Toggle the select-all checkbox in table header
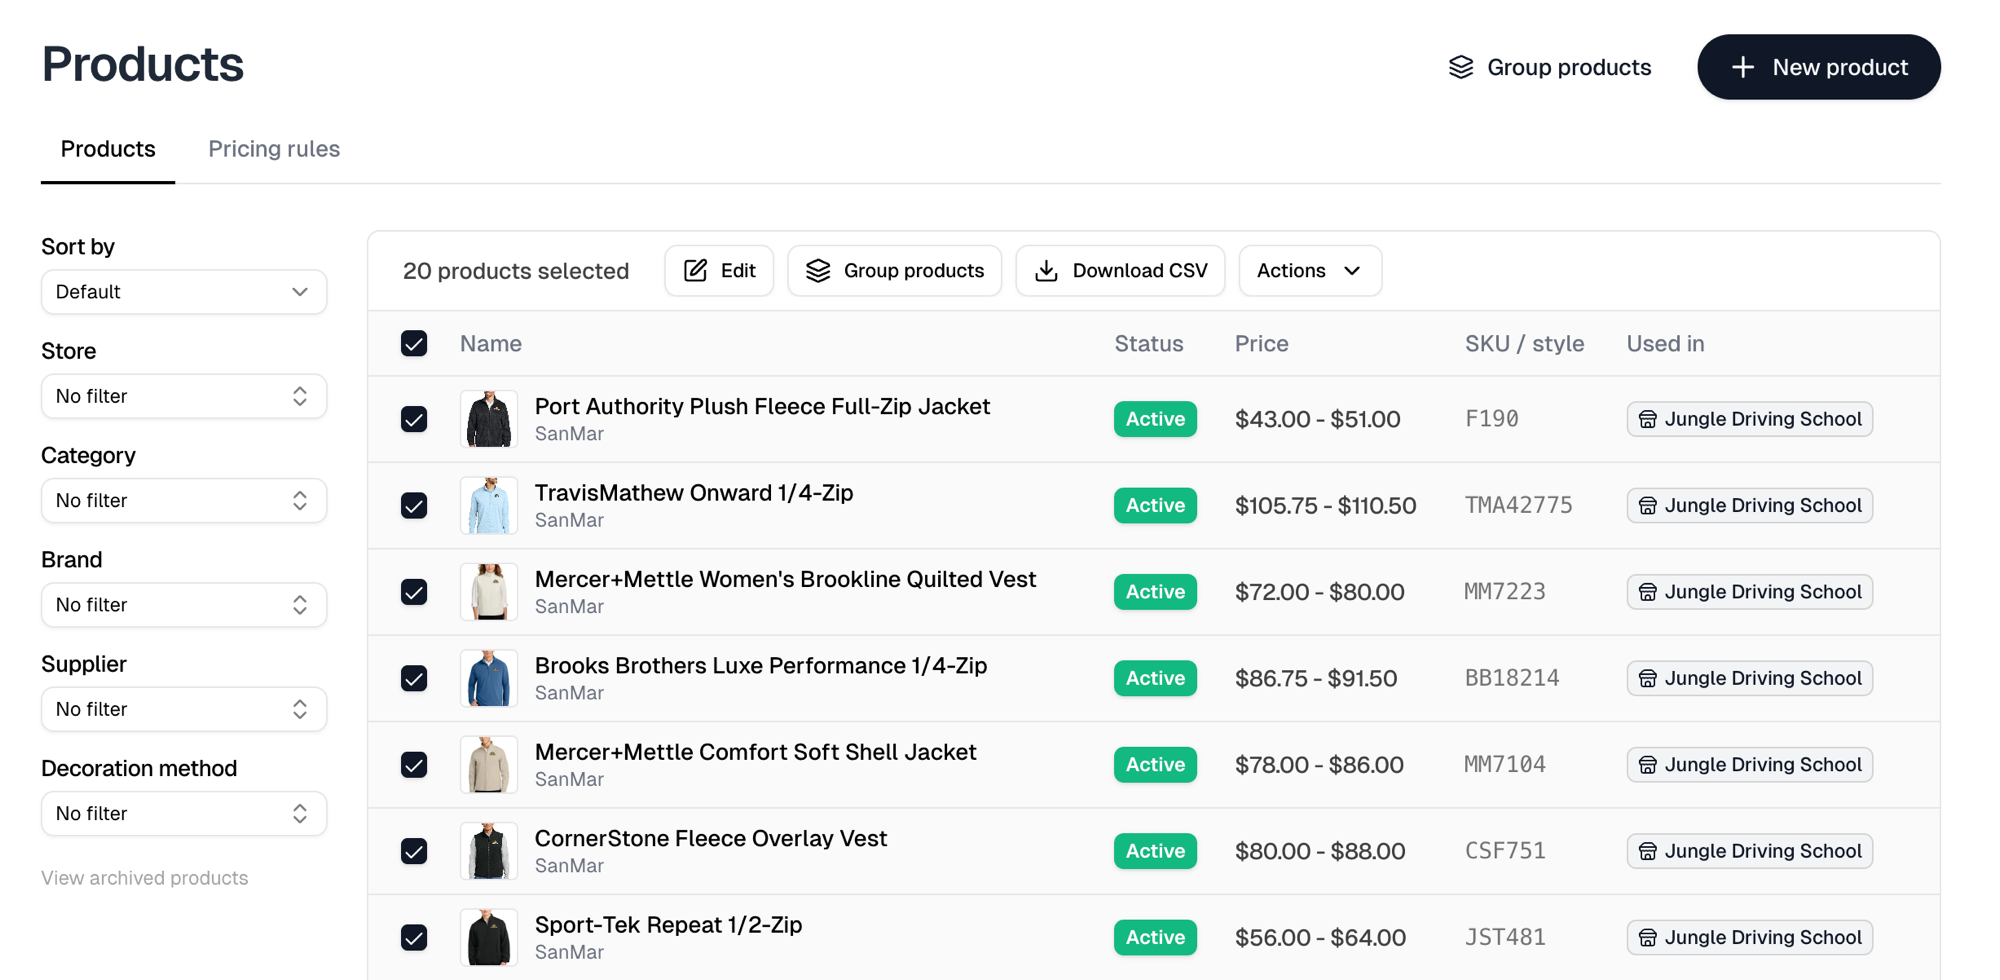 point(414,343)
